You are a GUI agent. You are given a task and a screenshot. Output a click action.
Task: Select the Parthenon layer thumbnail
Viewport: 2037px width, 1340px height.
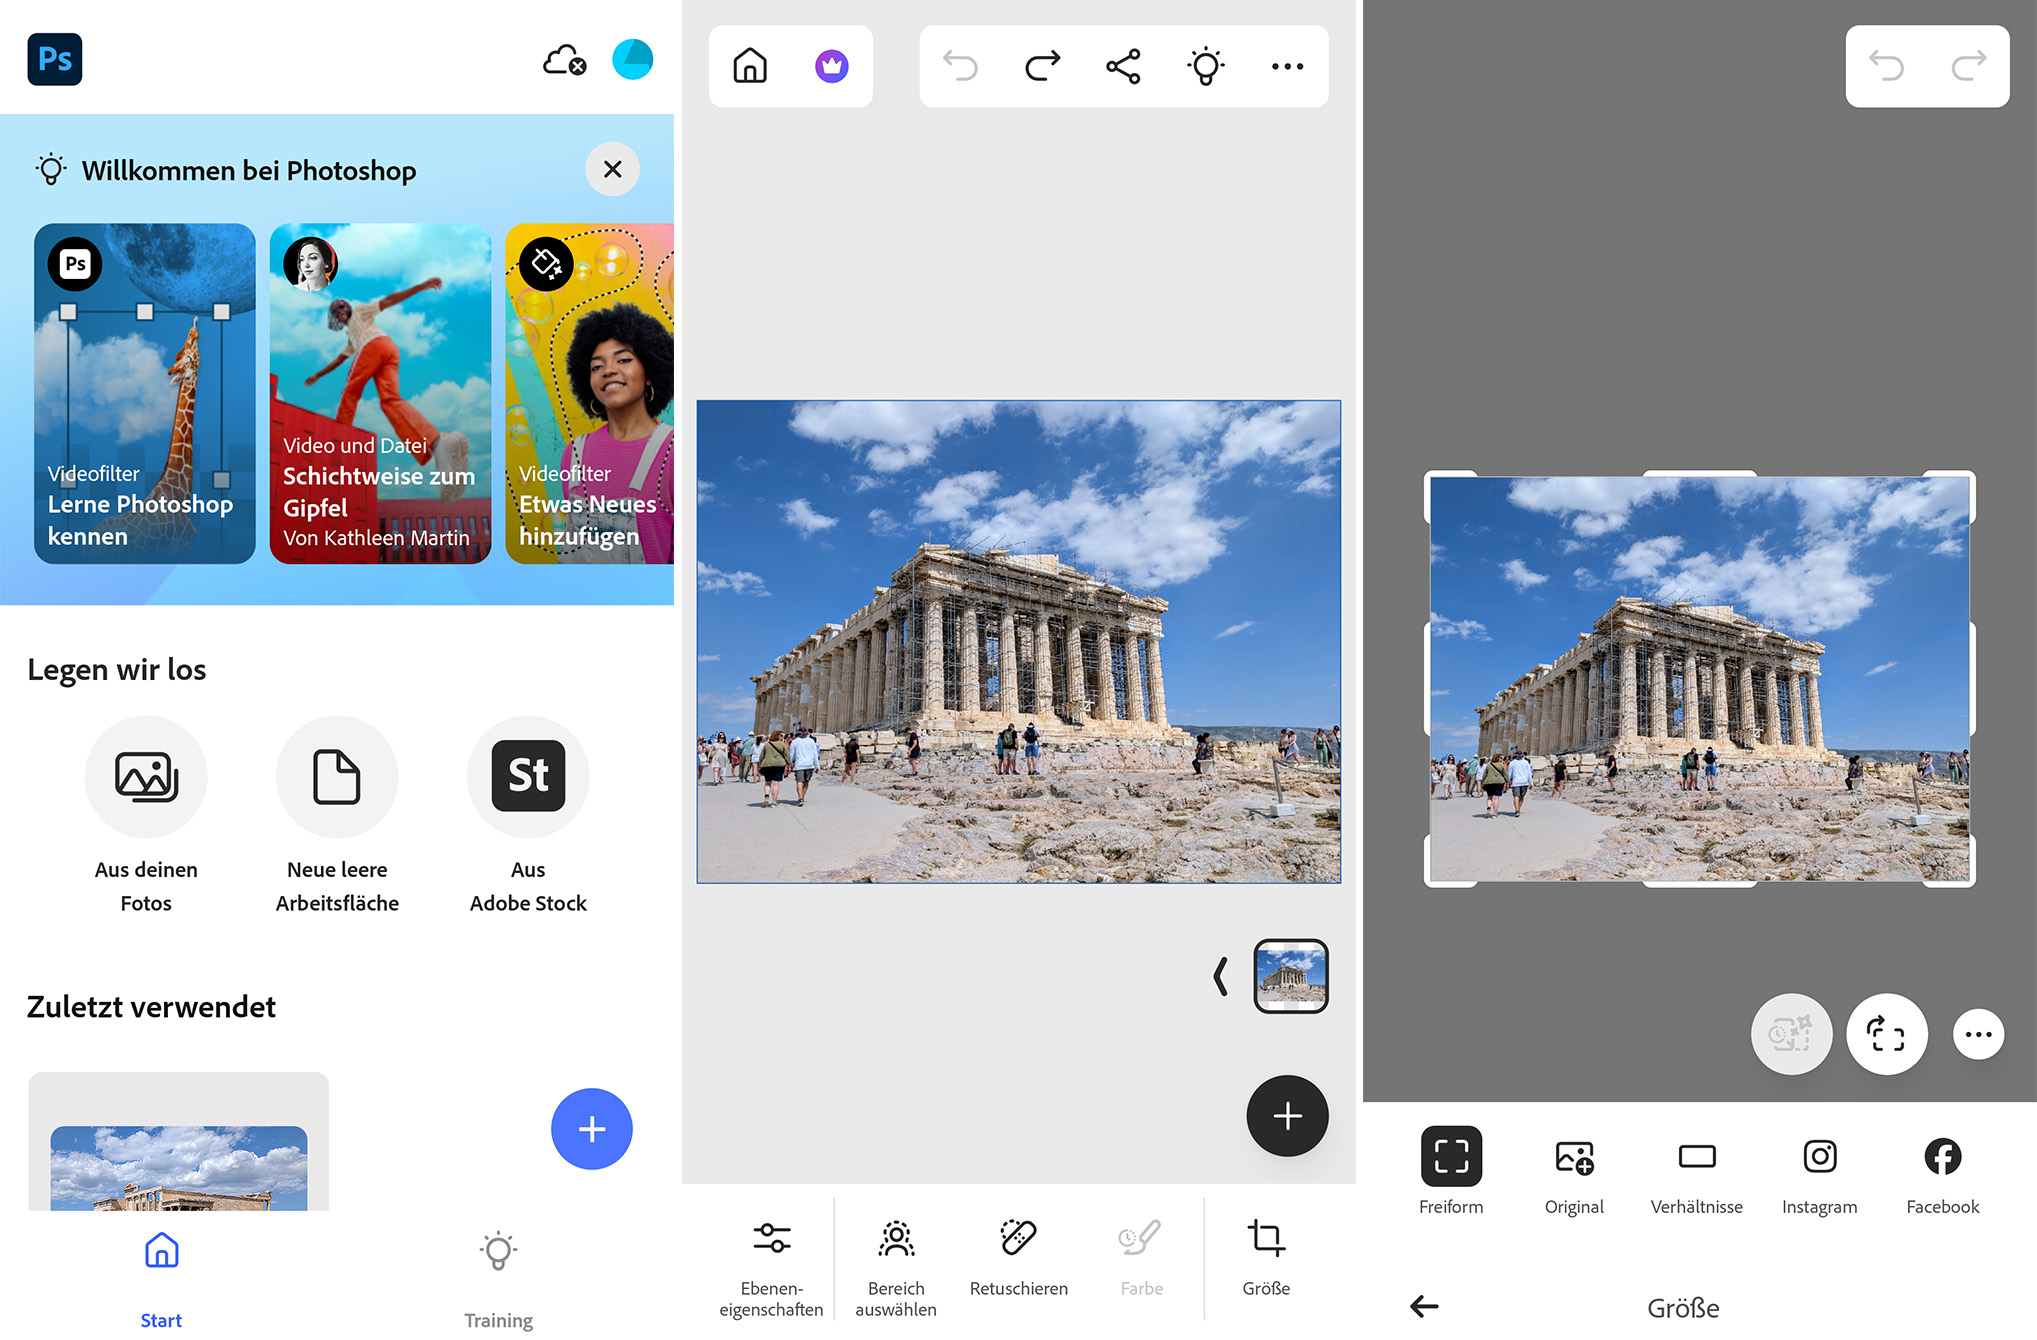coord(1290,976)
